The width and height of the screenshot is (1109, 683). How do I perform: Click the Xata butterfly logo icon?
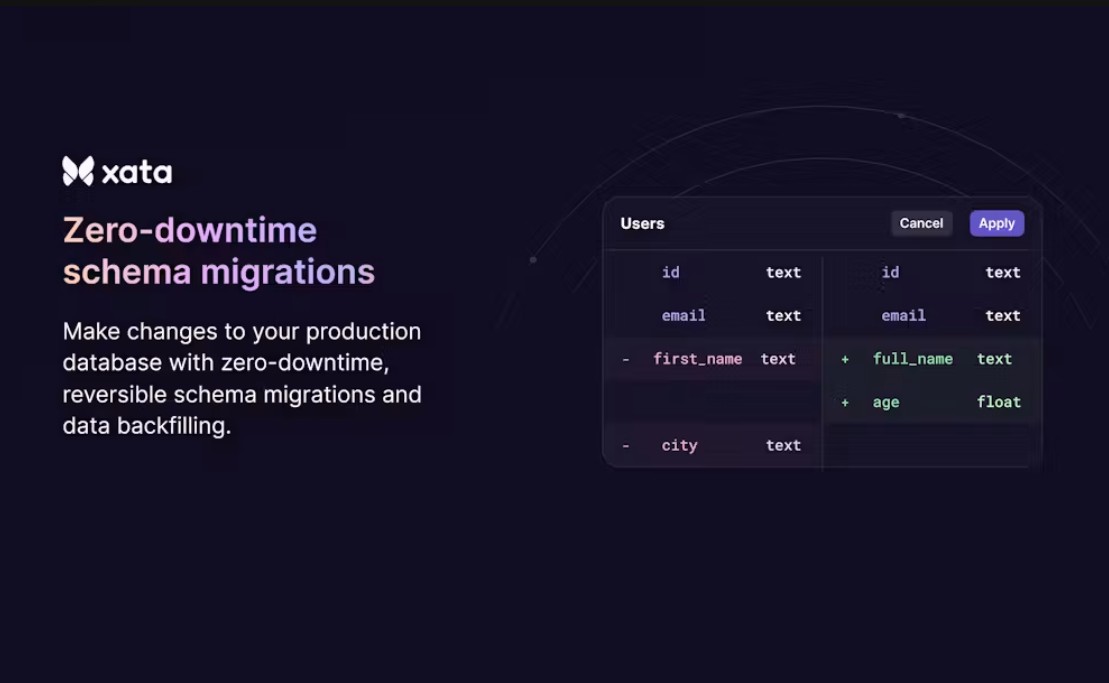coord(78,171)
